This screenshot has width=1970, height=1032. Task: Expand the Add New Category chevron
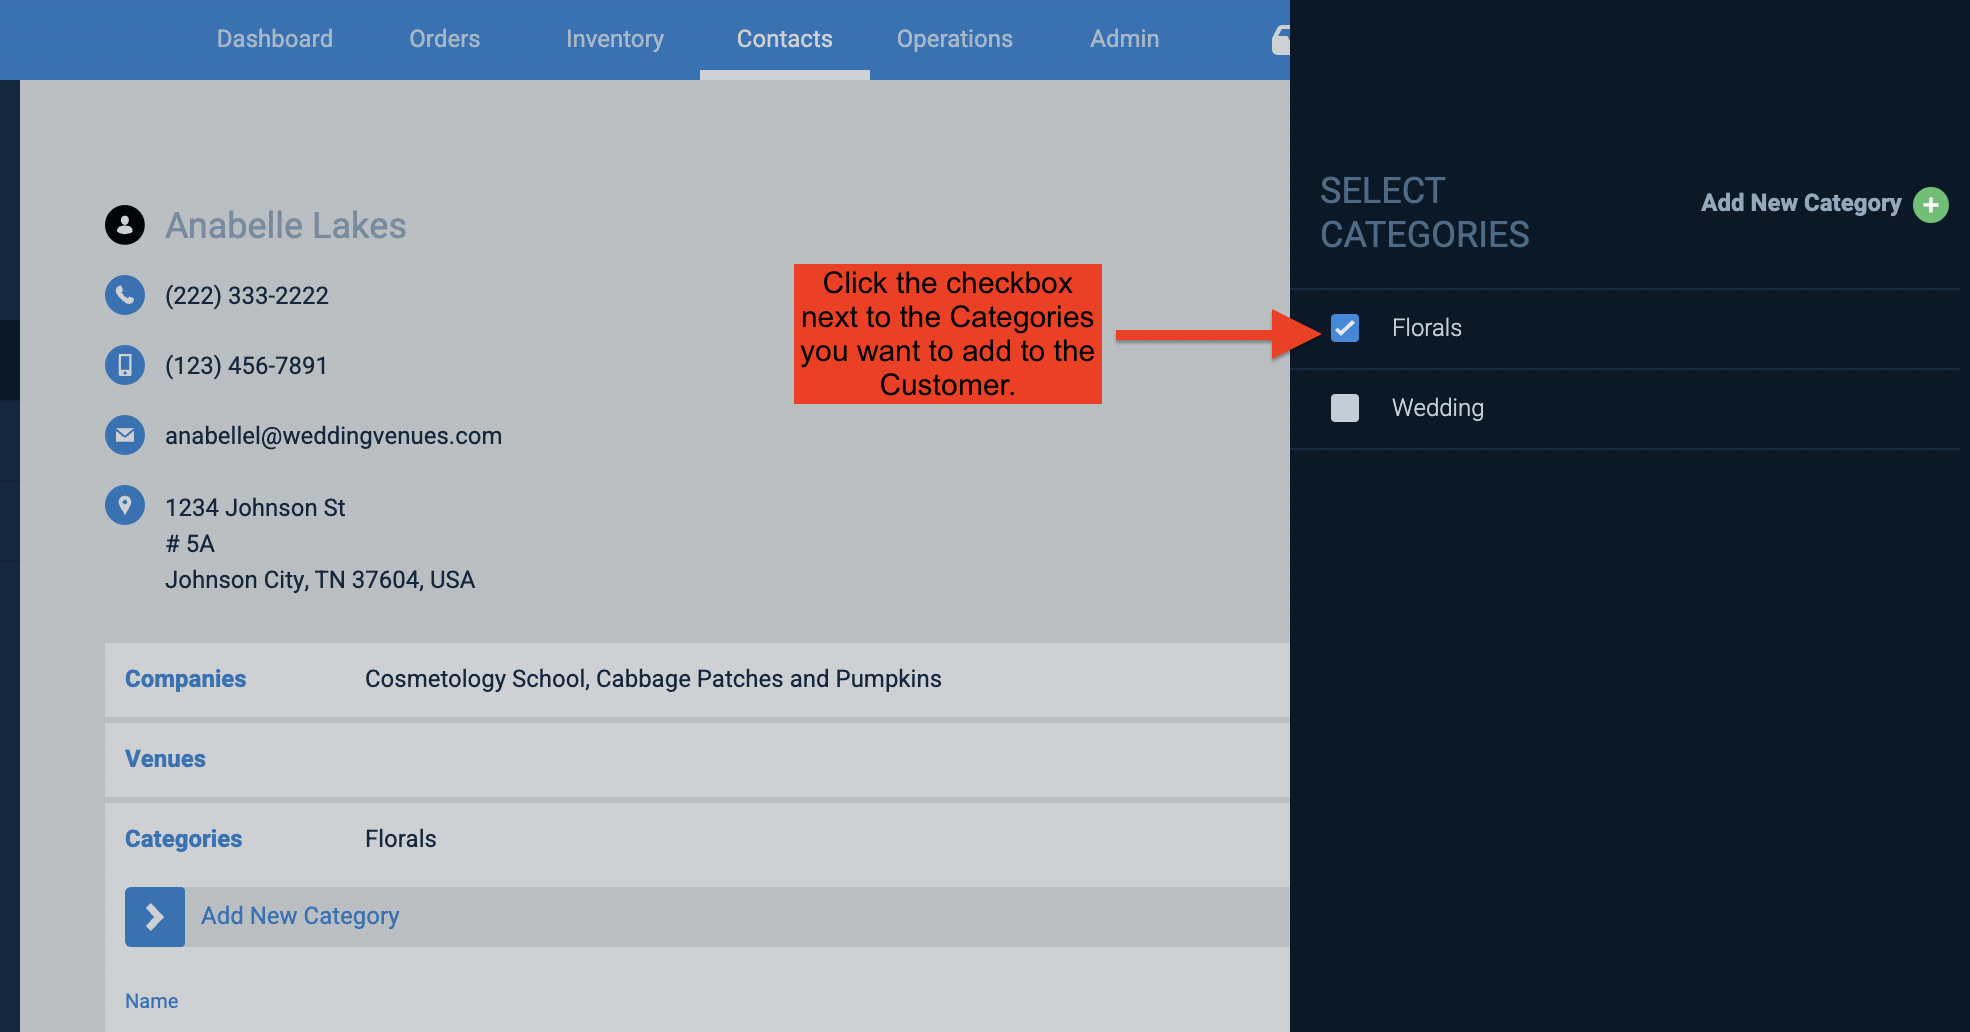pyautogui.click(x=155, y=917)
